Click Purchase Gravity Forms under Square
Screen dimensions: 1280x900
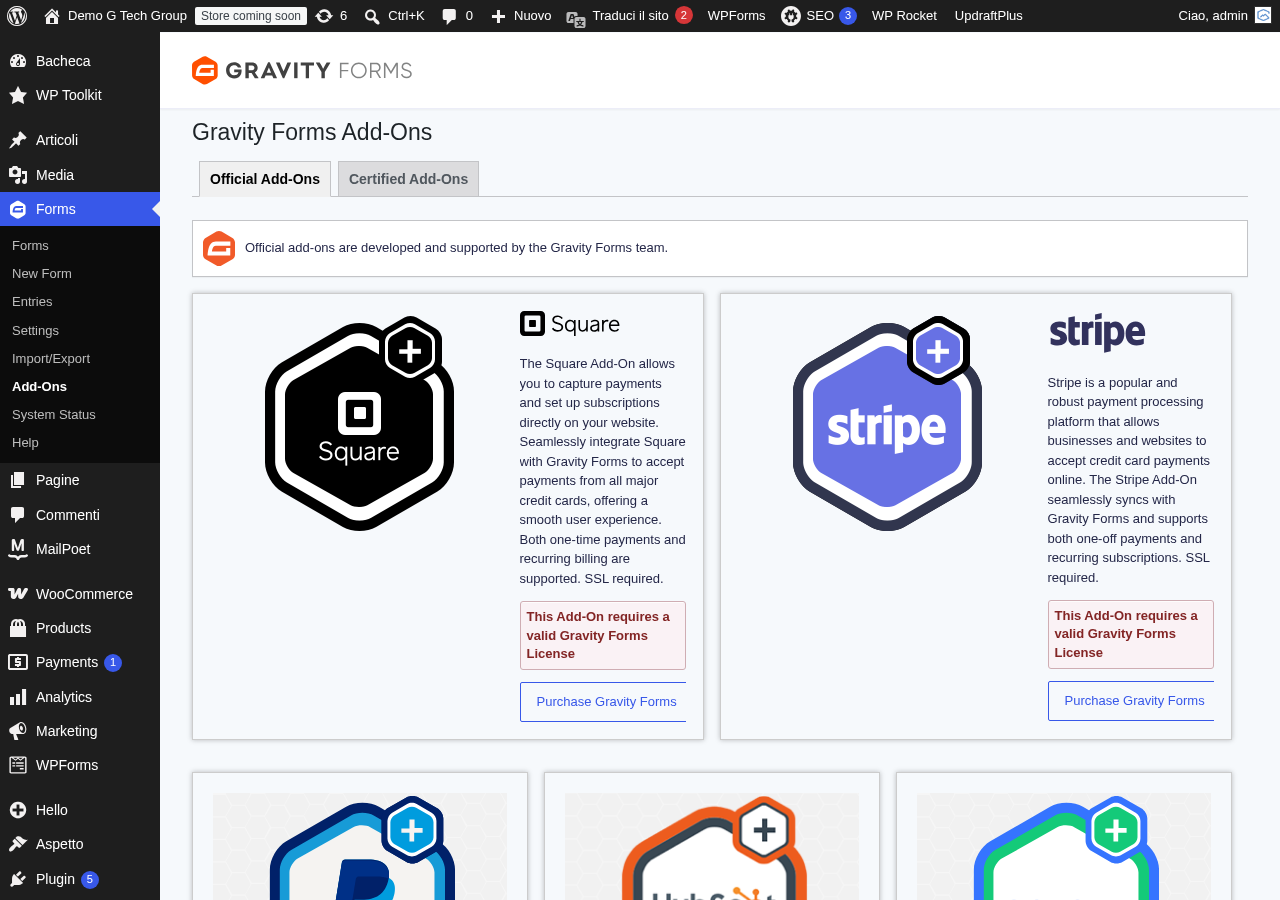(x=603, y=702)
